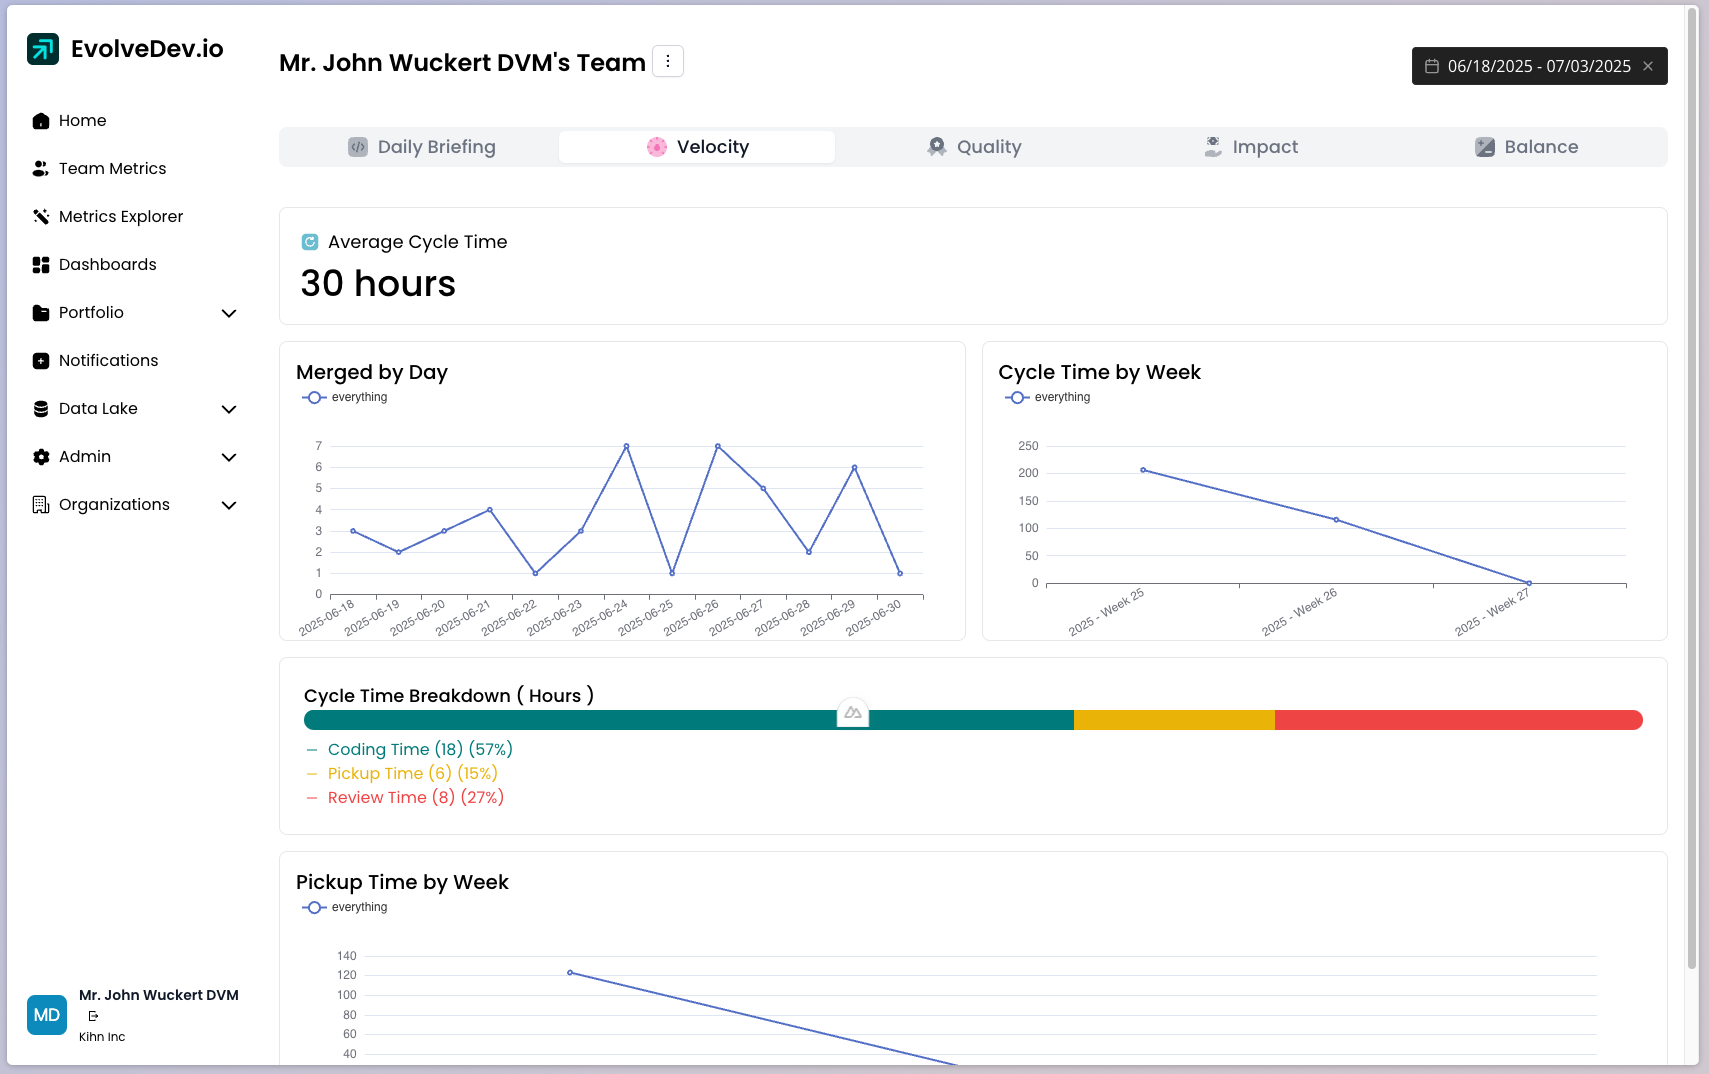Toggle 'everything' series in Merged by Day

click(x=345, y=397)
